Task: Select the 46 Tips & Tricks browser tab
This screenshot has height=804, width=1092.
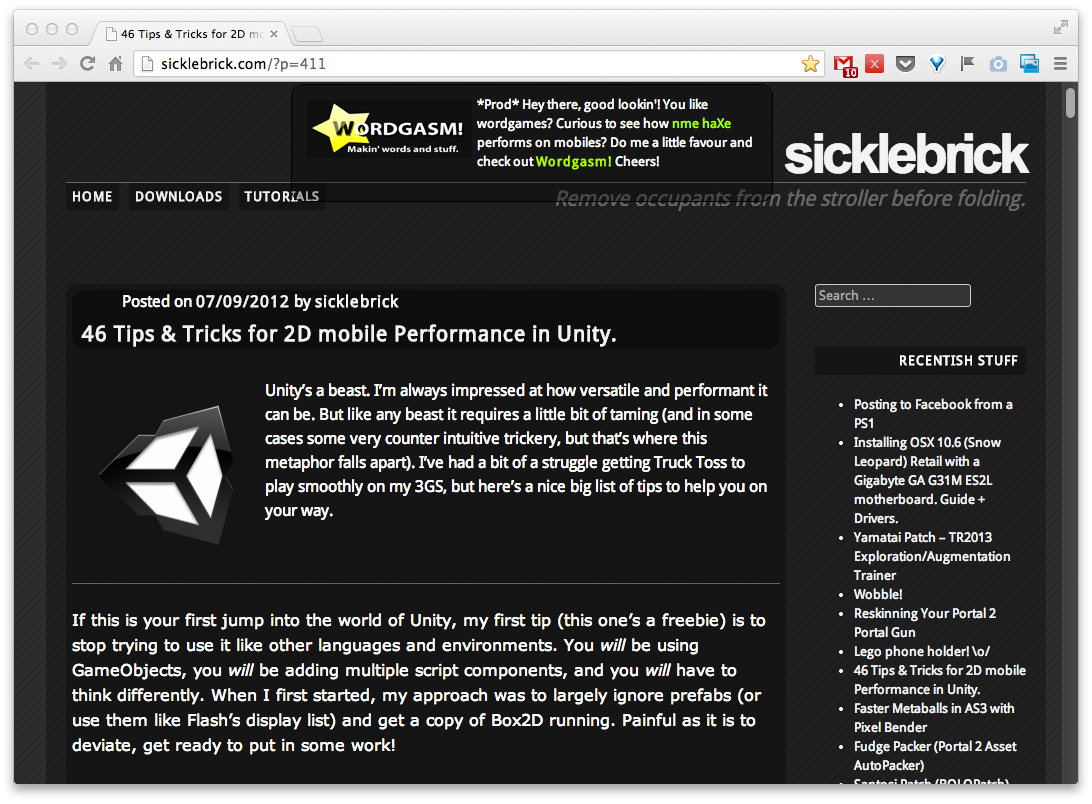Action: coord(188,33)
